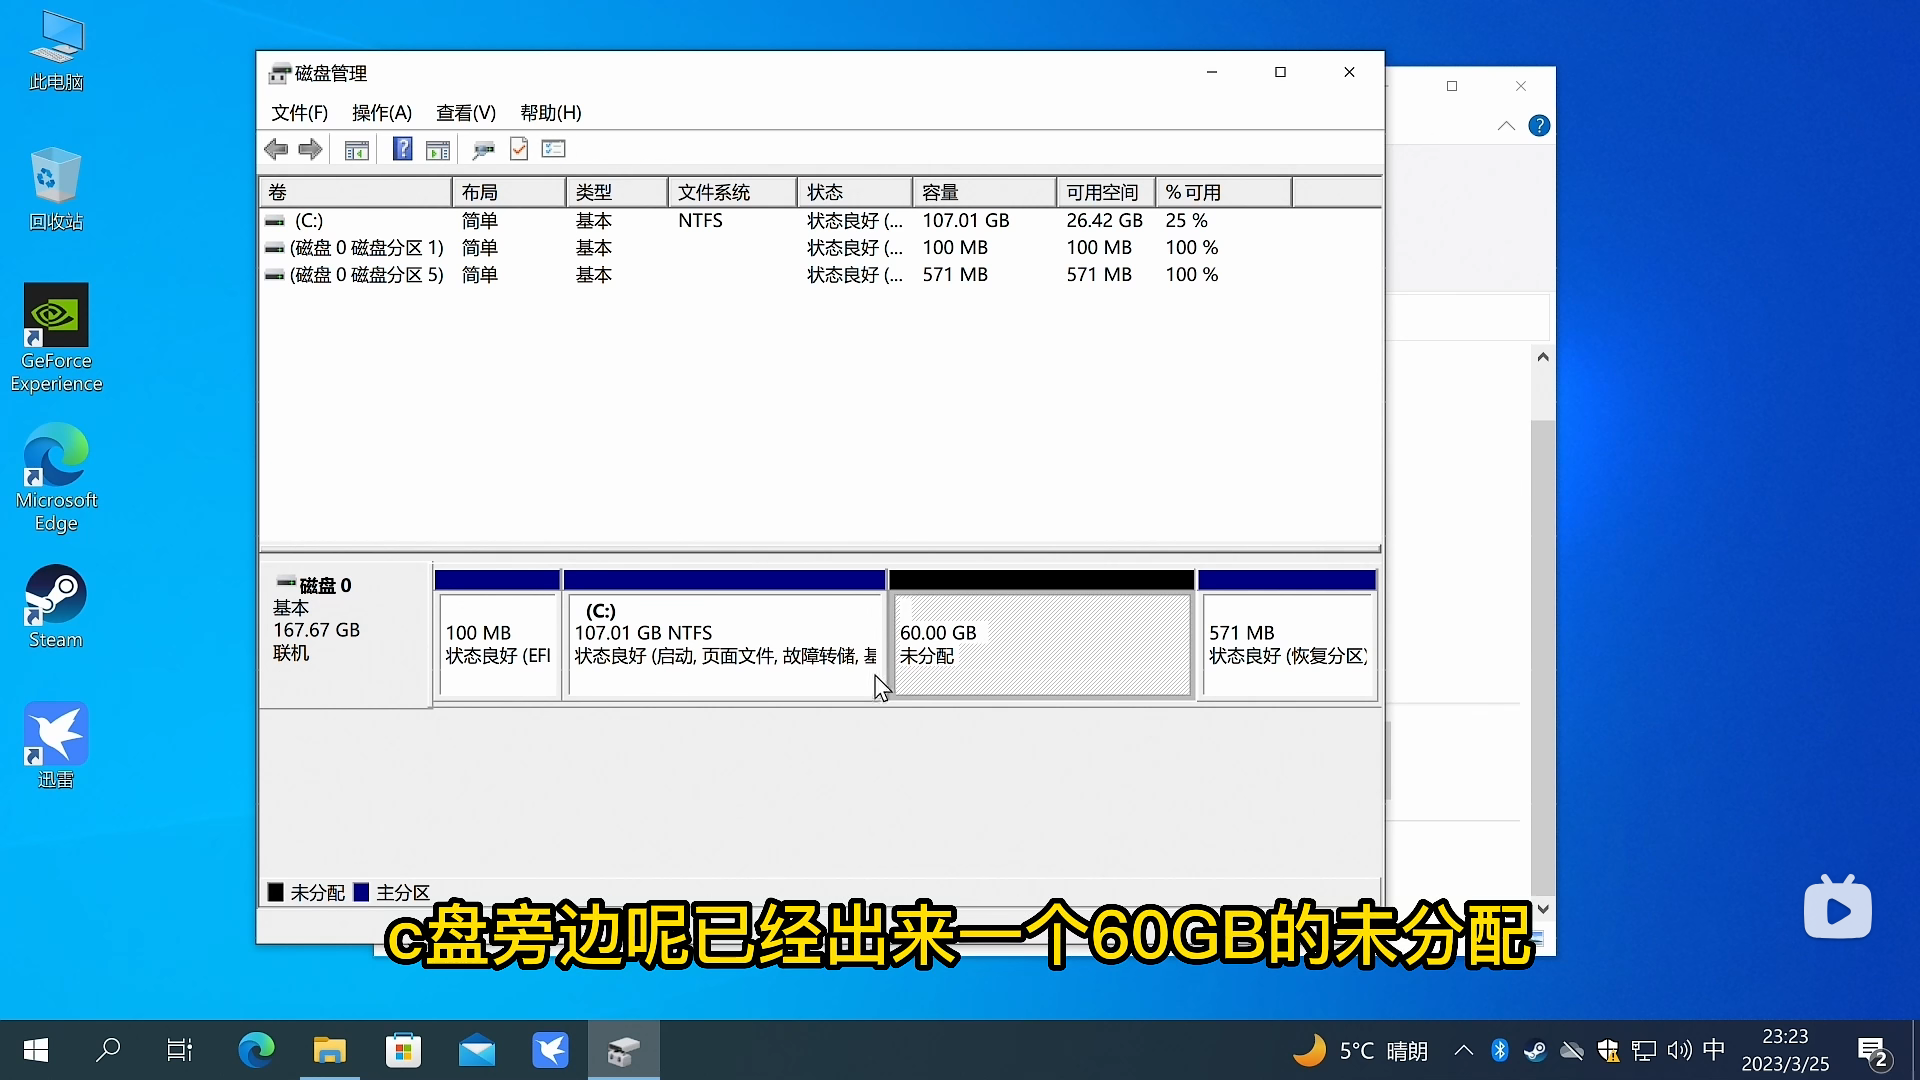Image resolution: width=1920 pixels, height=1080 pixels.
Task: Select the 571 MB recovery partition block
Action: point(1286,645)
